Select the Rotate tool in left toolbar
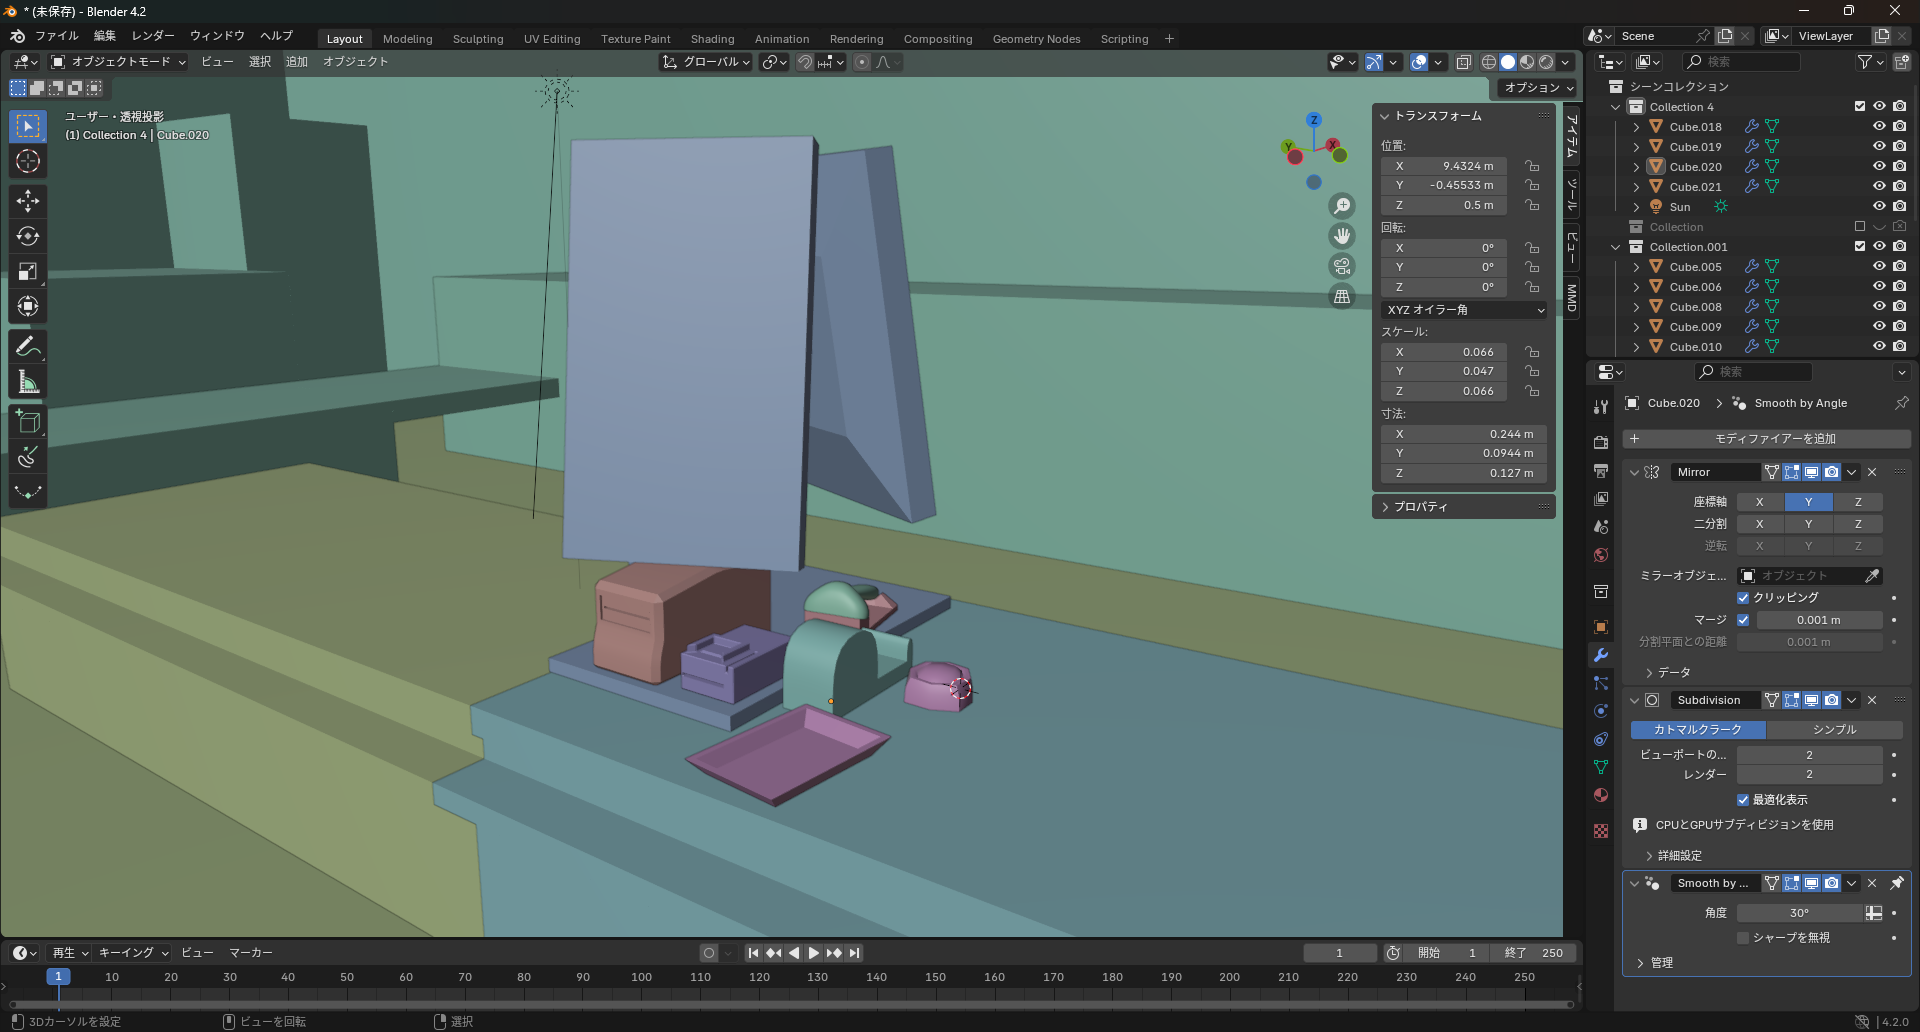Image resolution: width=1920 pixels, height=1032 pixels. (x=28, y=236)
